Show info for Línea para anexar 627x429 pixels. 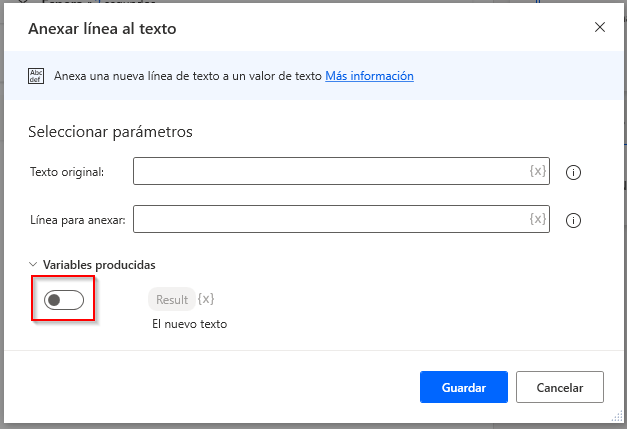(573, 220)
